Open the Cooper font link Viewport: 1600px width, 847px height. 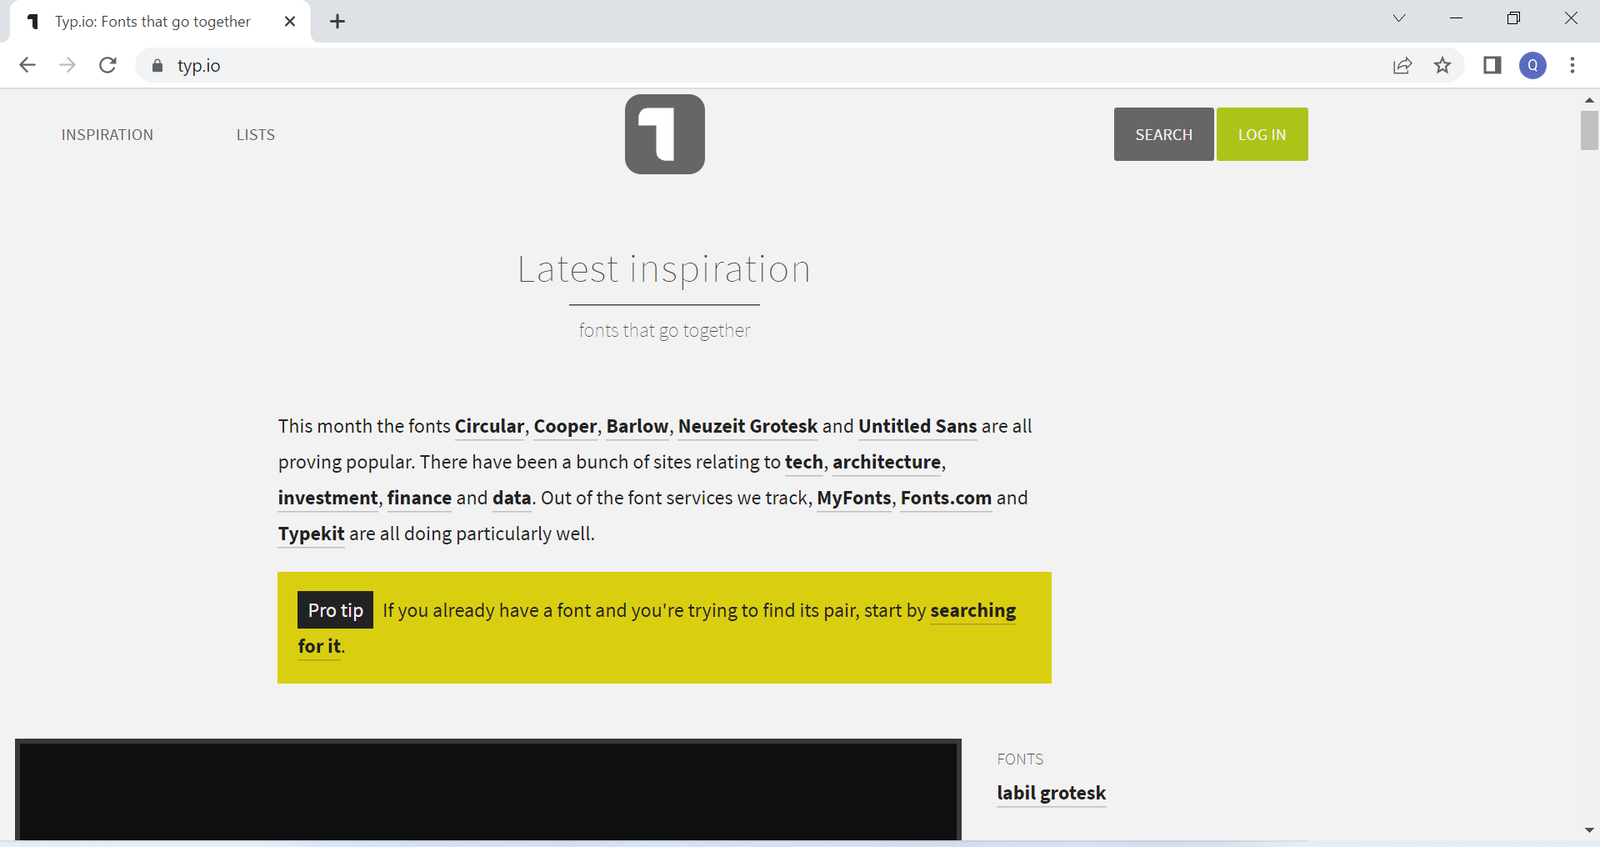pos(565,426)
